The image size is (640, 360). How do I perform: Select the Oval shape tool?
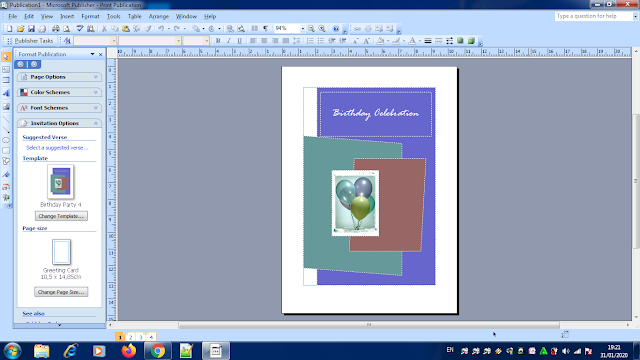click(x=6, y=140)
